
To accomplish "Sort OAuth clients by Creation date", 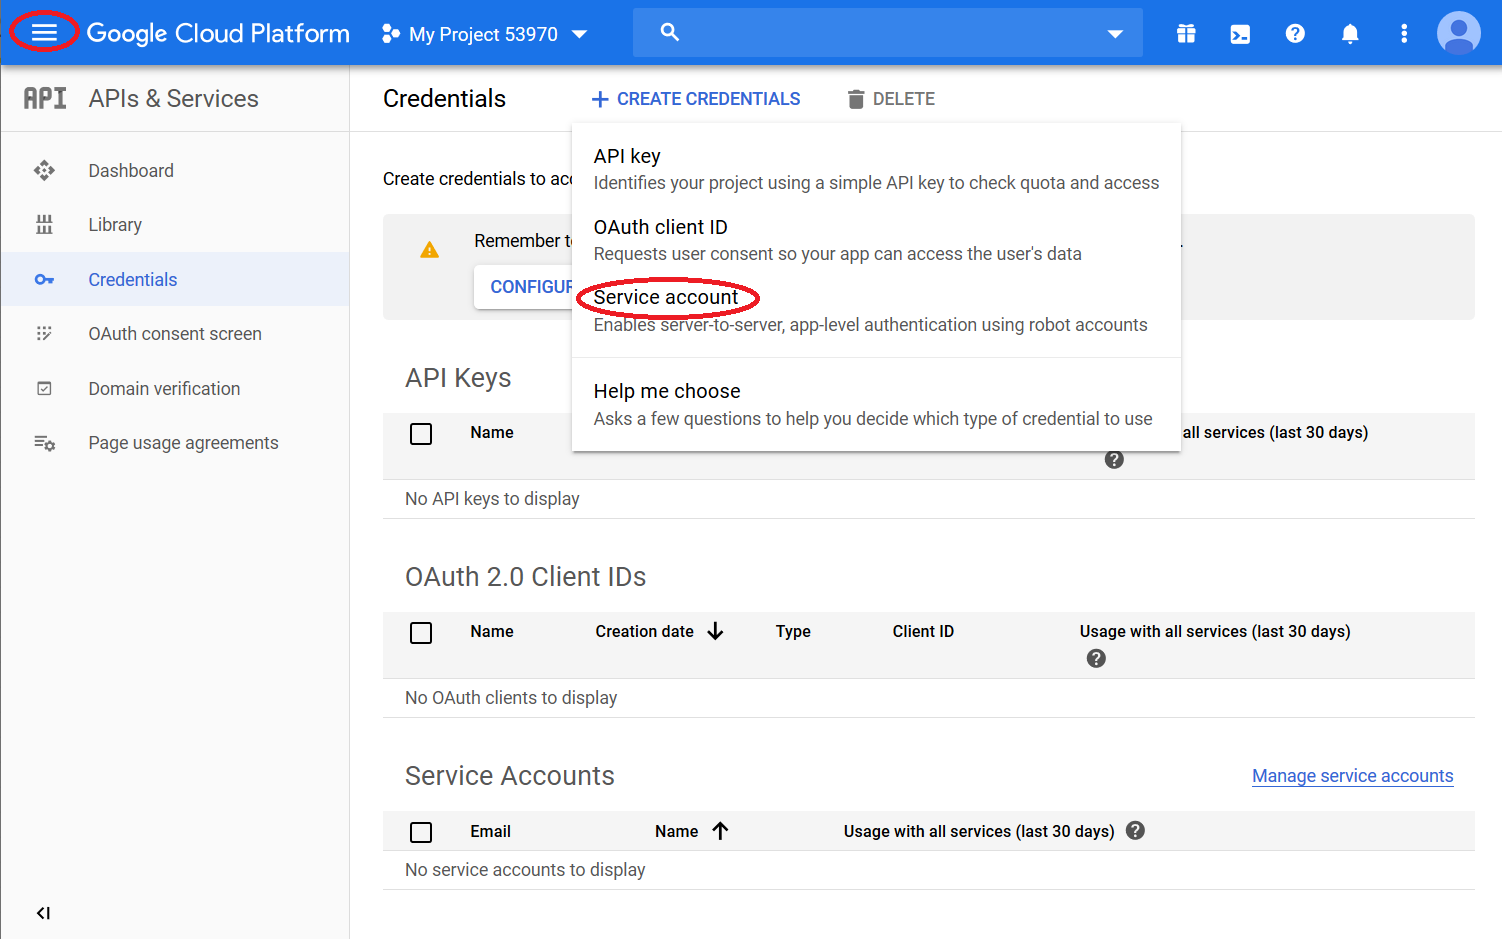I will coord(659,632).
